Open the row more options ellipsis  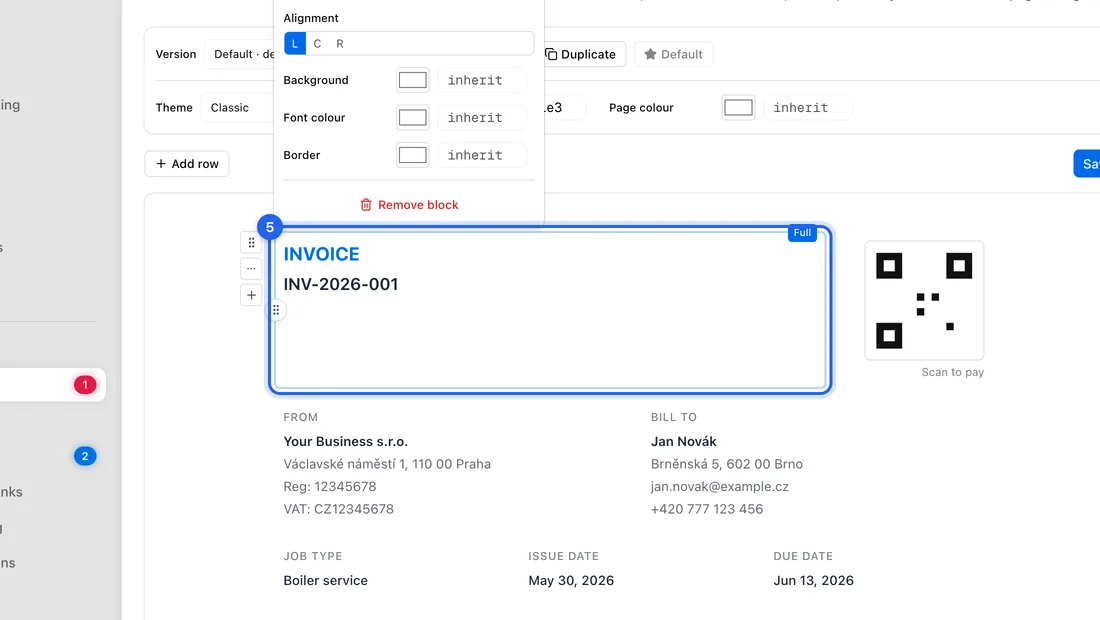(251, 269)
